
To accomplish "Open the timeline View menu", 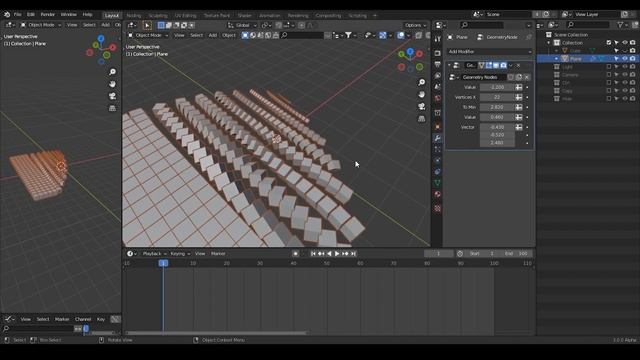I will click(x=200, y=253).
